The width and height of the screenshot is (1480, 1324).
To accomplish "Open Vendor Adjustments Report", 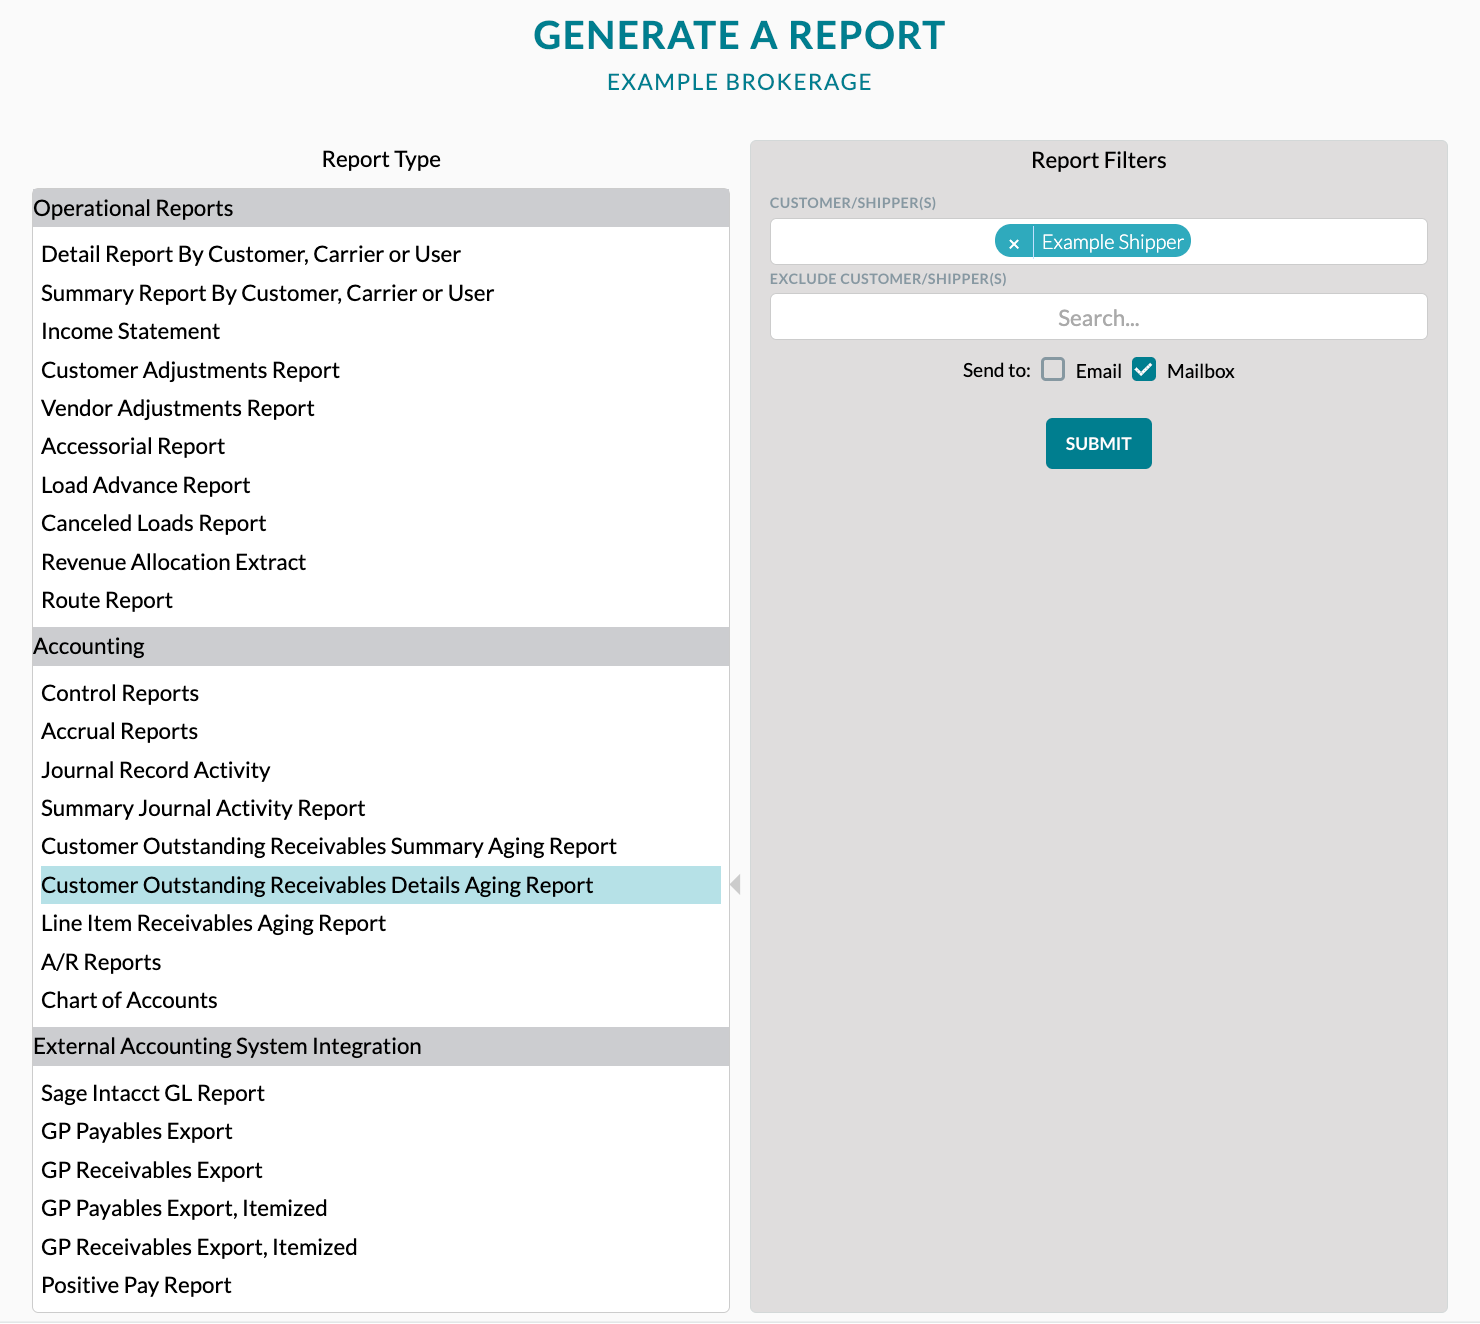I will click(x=178, y=408).
